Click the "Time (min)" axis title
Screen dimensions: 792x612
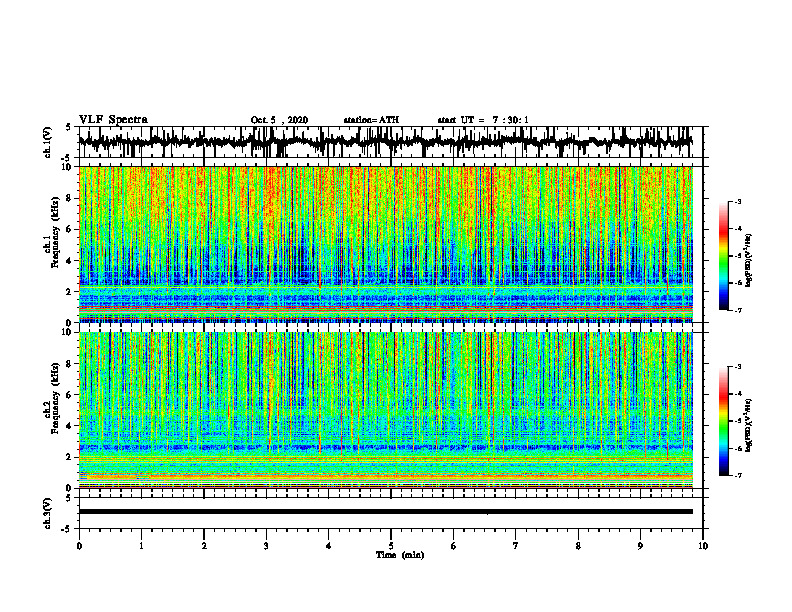point(400,555)
